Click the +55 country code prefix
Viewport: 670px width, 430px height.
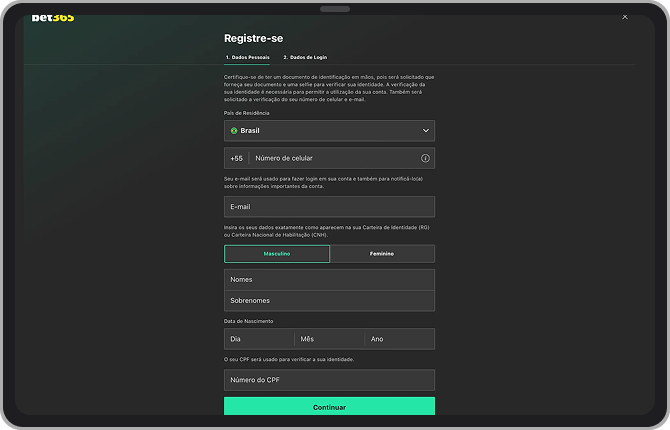[x=236, y=159]
